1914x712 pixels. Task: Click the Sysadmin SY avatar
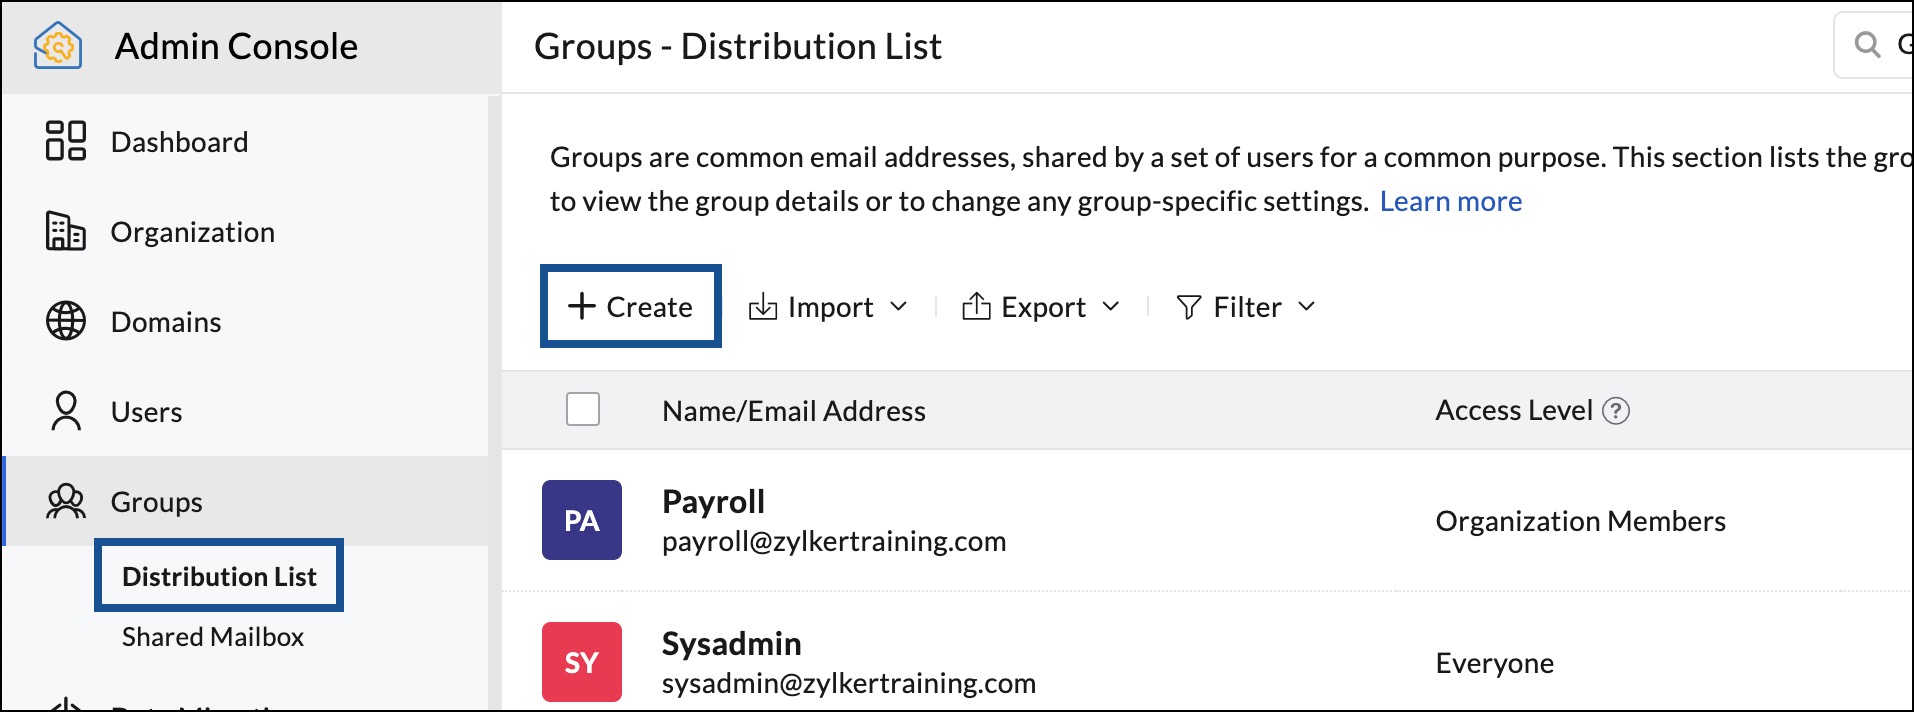[582, 662]
